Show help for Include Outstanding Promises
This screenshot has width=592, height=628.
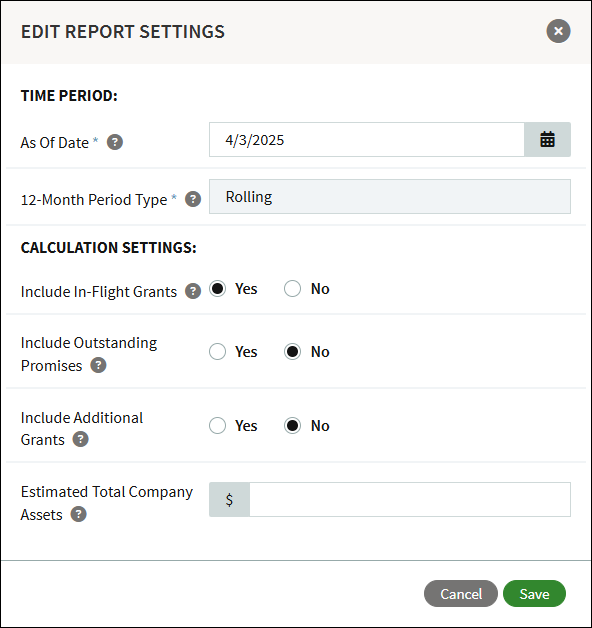coord(99,365)
